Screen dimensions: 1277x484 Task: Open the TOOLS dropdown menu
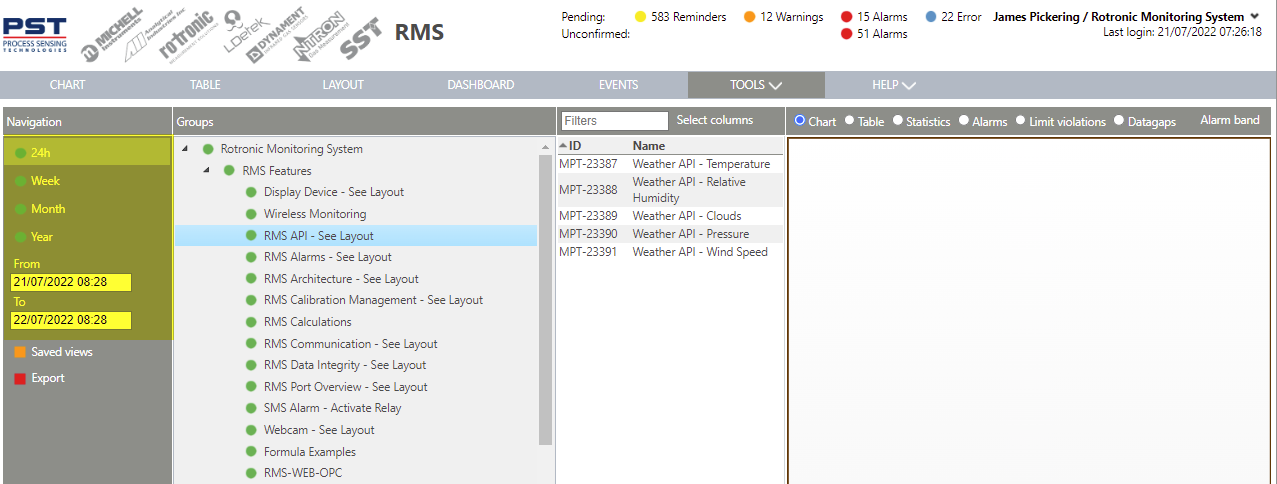click(x=756, y=85)
